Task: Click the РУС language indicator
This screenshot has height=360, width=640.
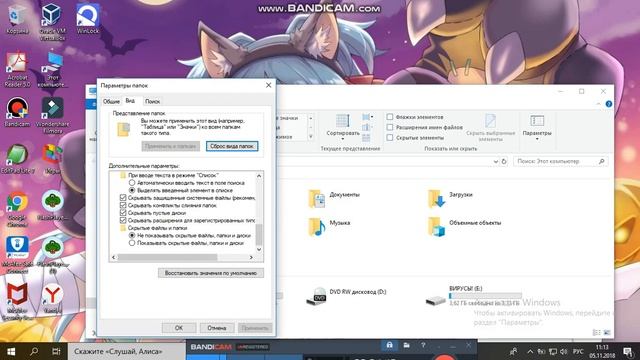Action: tap(578, 351)
